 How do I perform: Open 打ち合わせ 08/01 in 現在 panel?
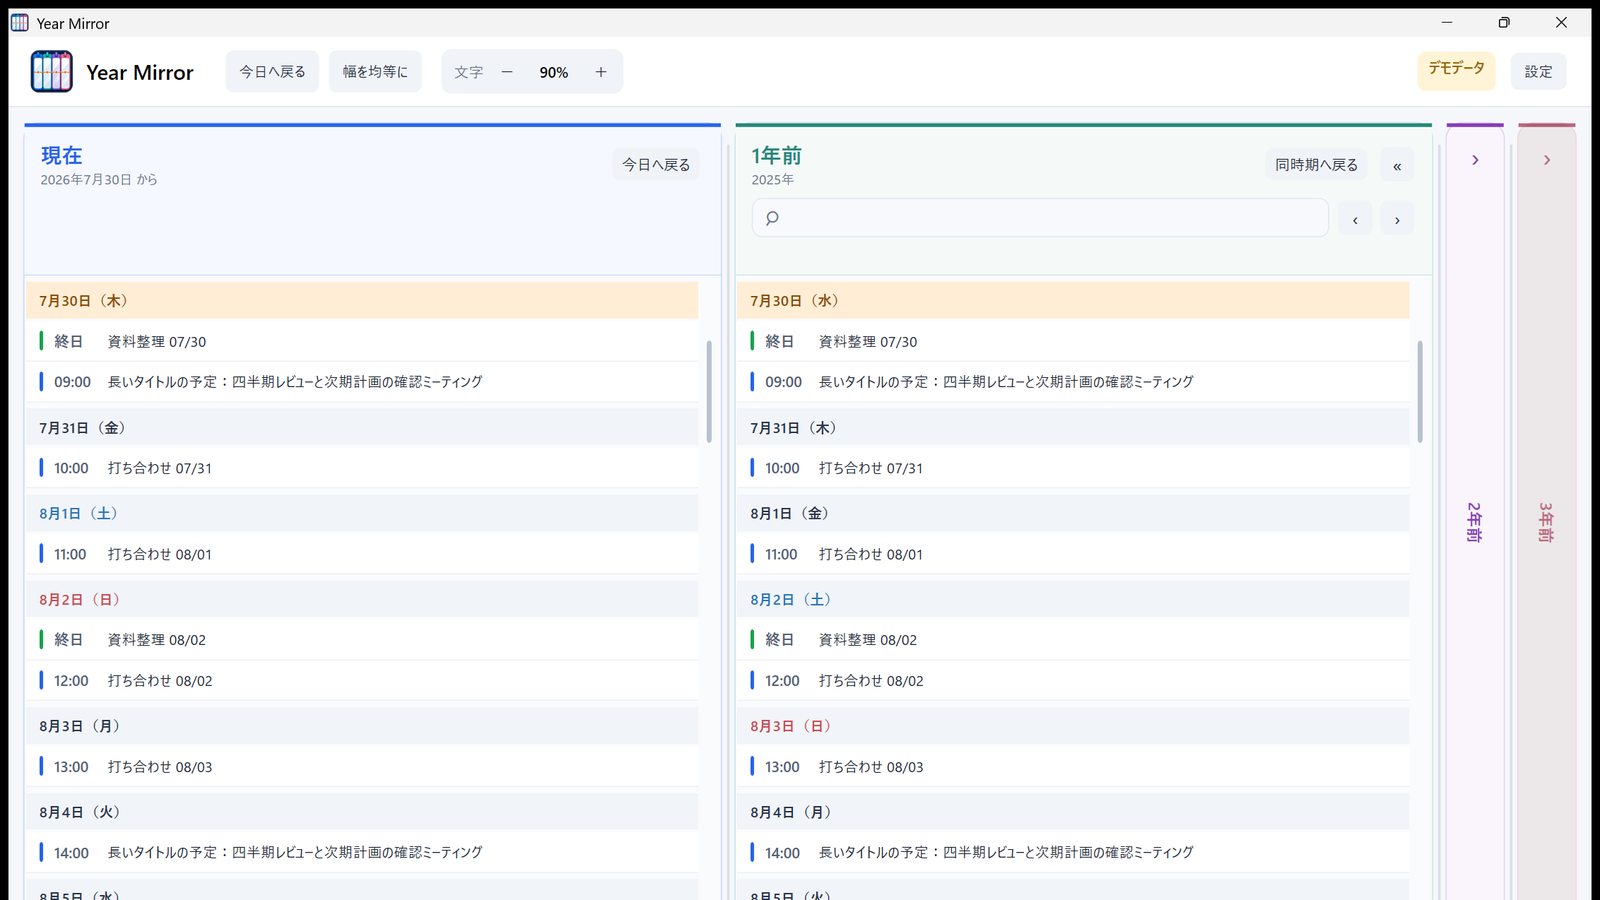click(362, 554)
